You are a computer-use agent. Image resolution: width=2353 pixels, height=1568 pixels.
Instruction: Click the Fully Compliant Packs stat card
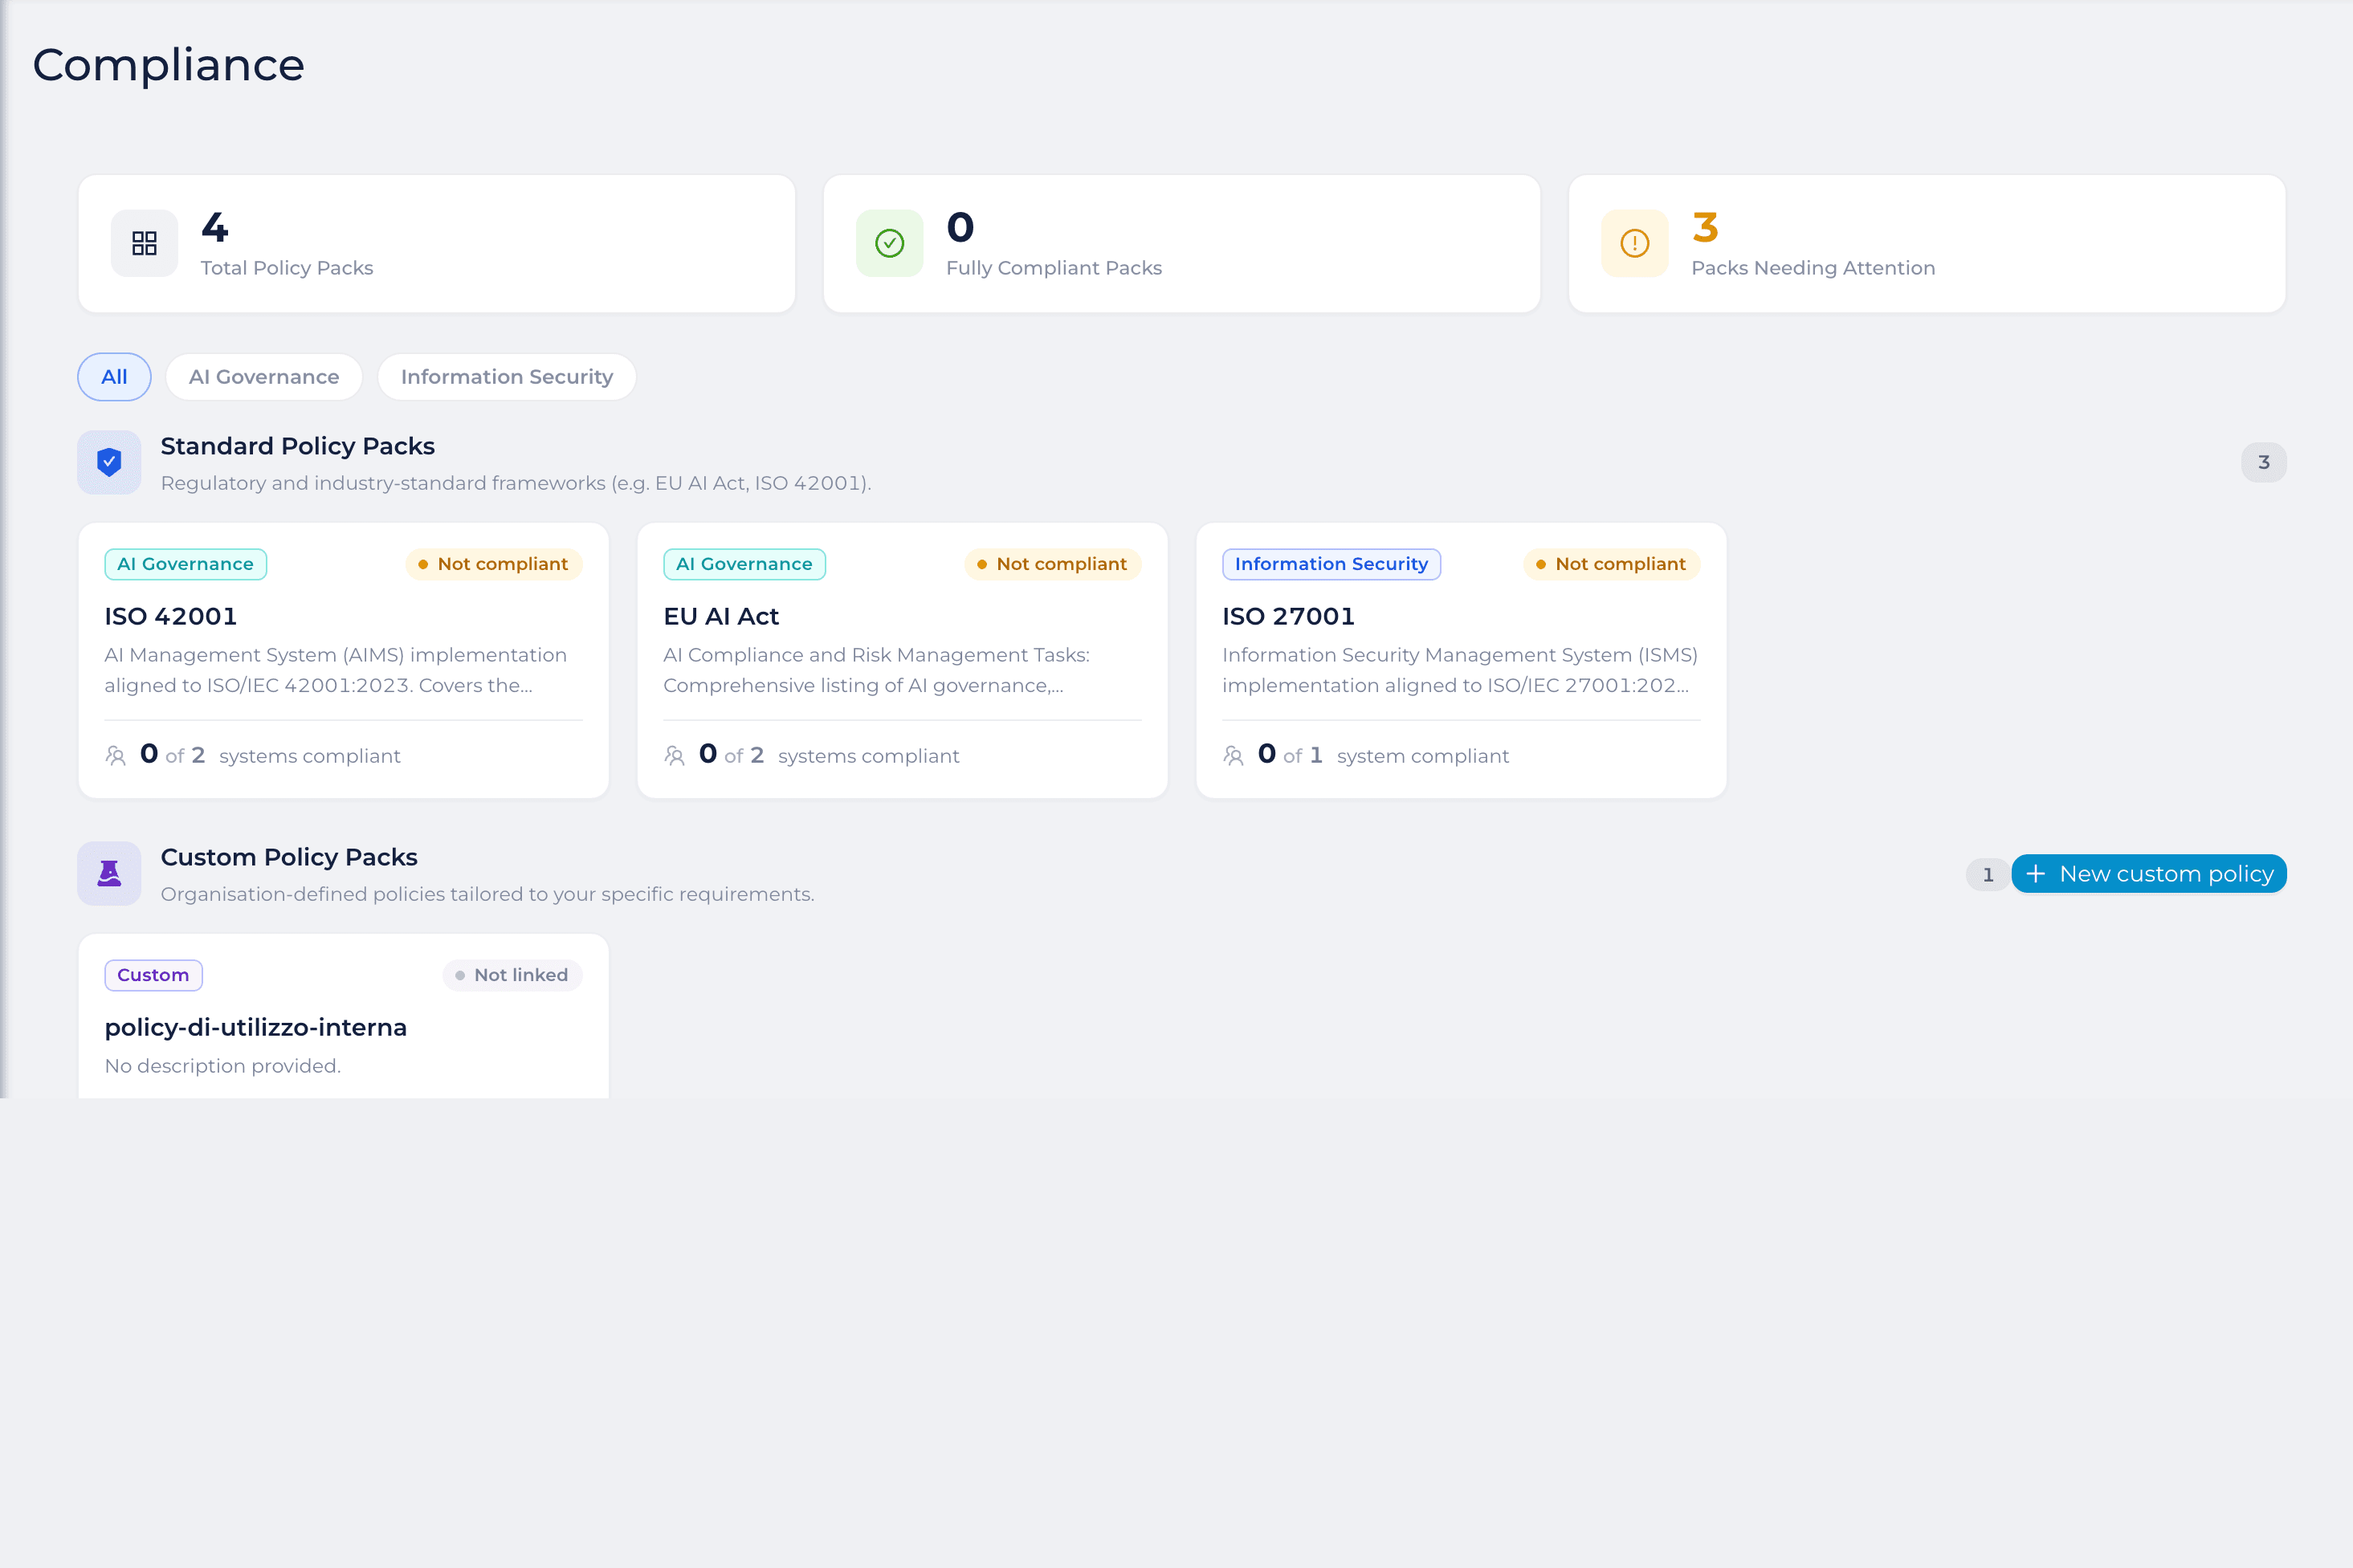[x=1182, y=244]
